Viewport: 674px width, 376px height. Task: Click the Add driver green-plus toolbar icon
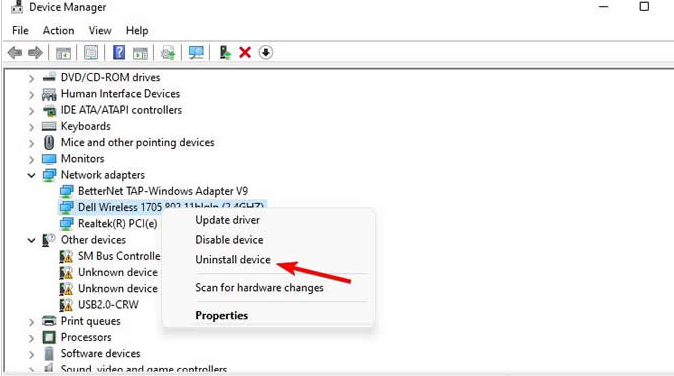click(225, 52)
